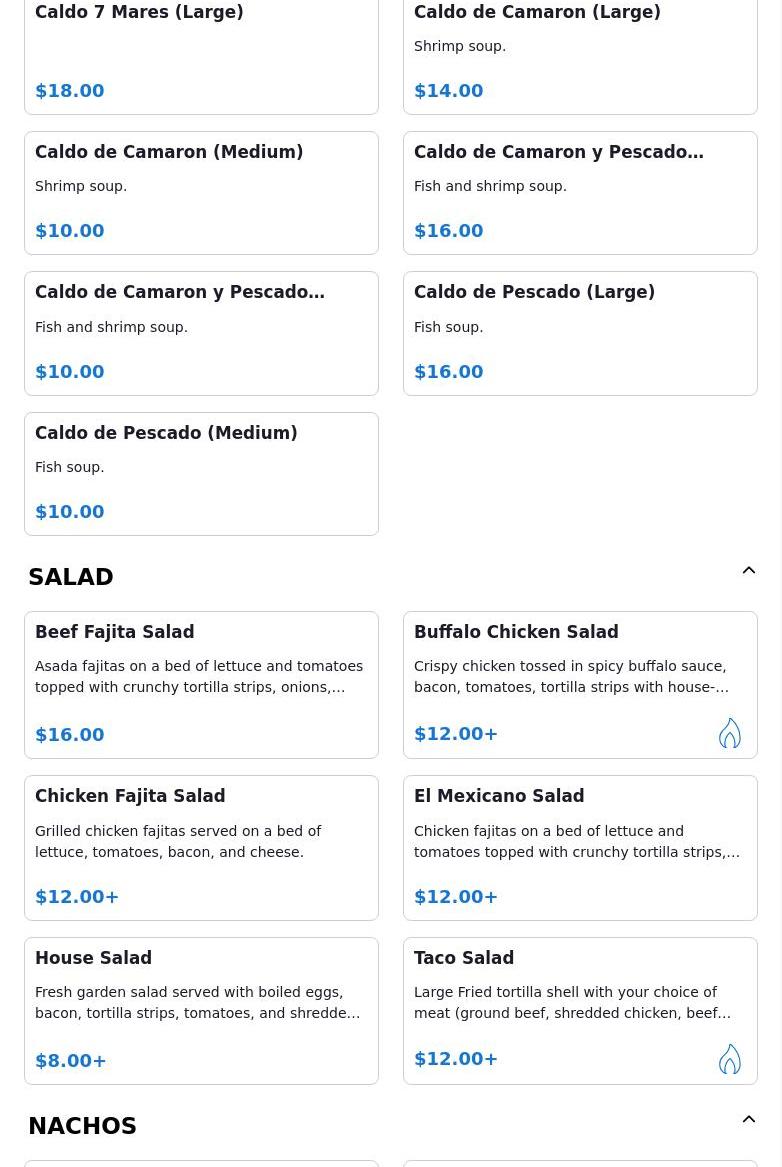
Task: Select Caldo de Camaron (Medium)
Action: coord(202,193)
